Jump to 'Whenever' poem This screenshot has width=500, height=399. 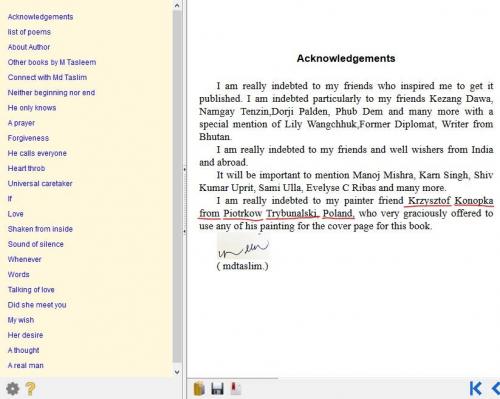coord(24,259)
